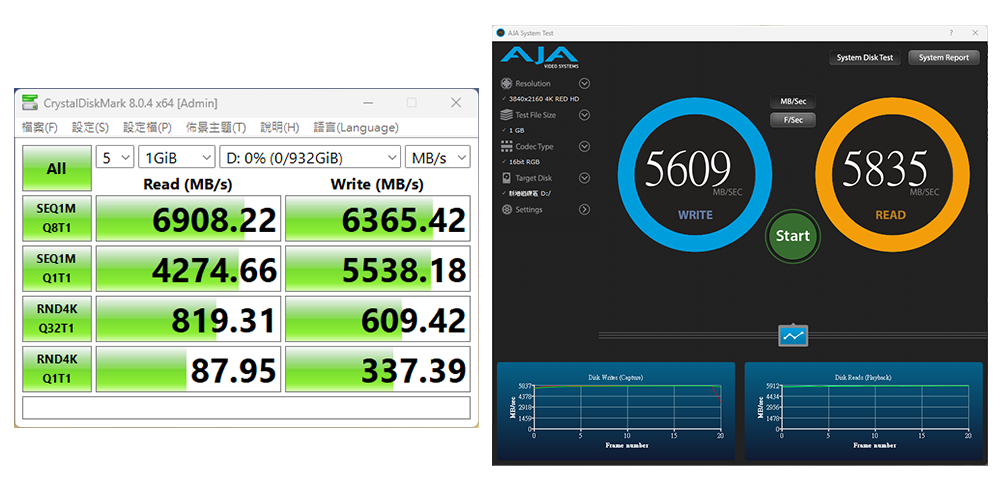The image size is (1000, 500).
Task: Click the 3840x2160 4K RED HD value
Action: tap(544, 99)
